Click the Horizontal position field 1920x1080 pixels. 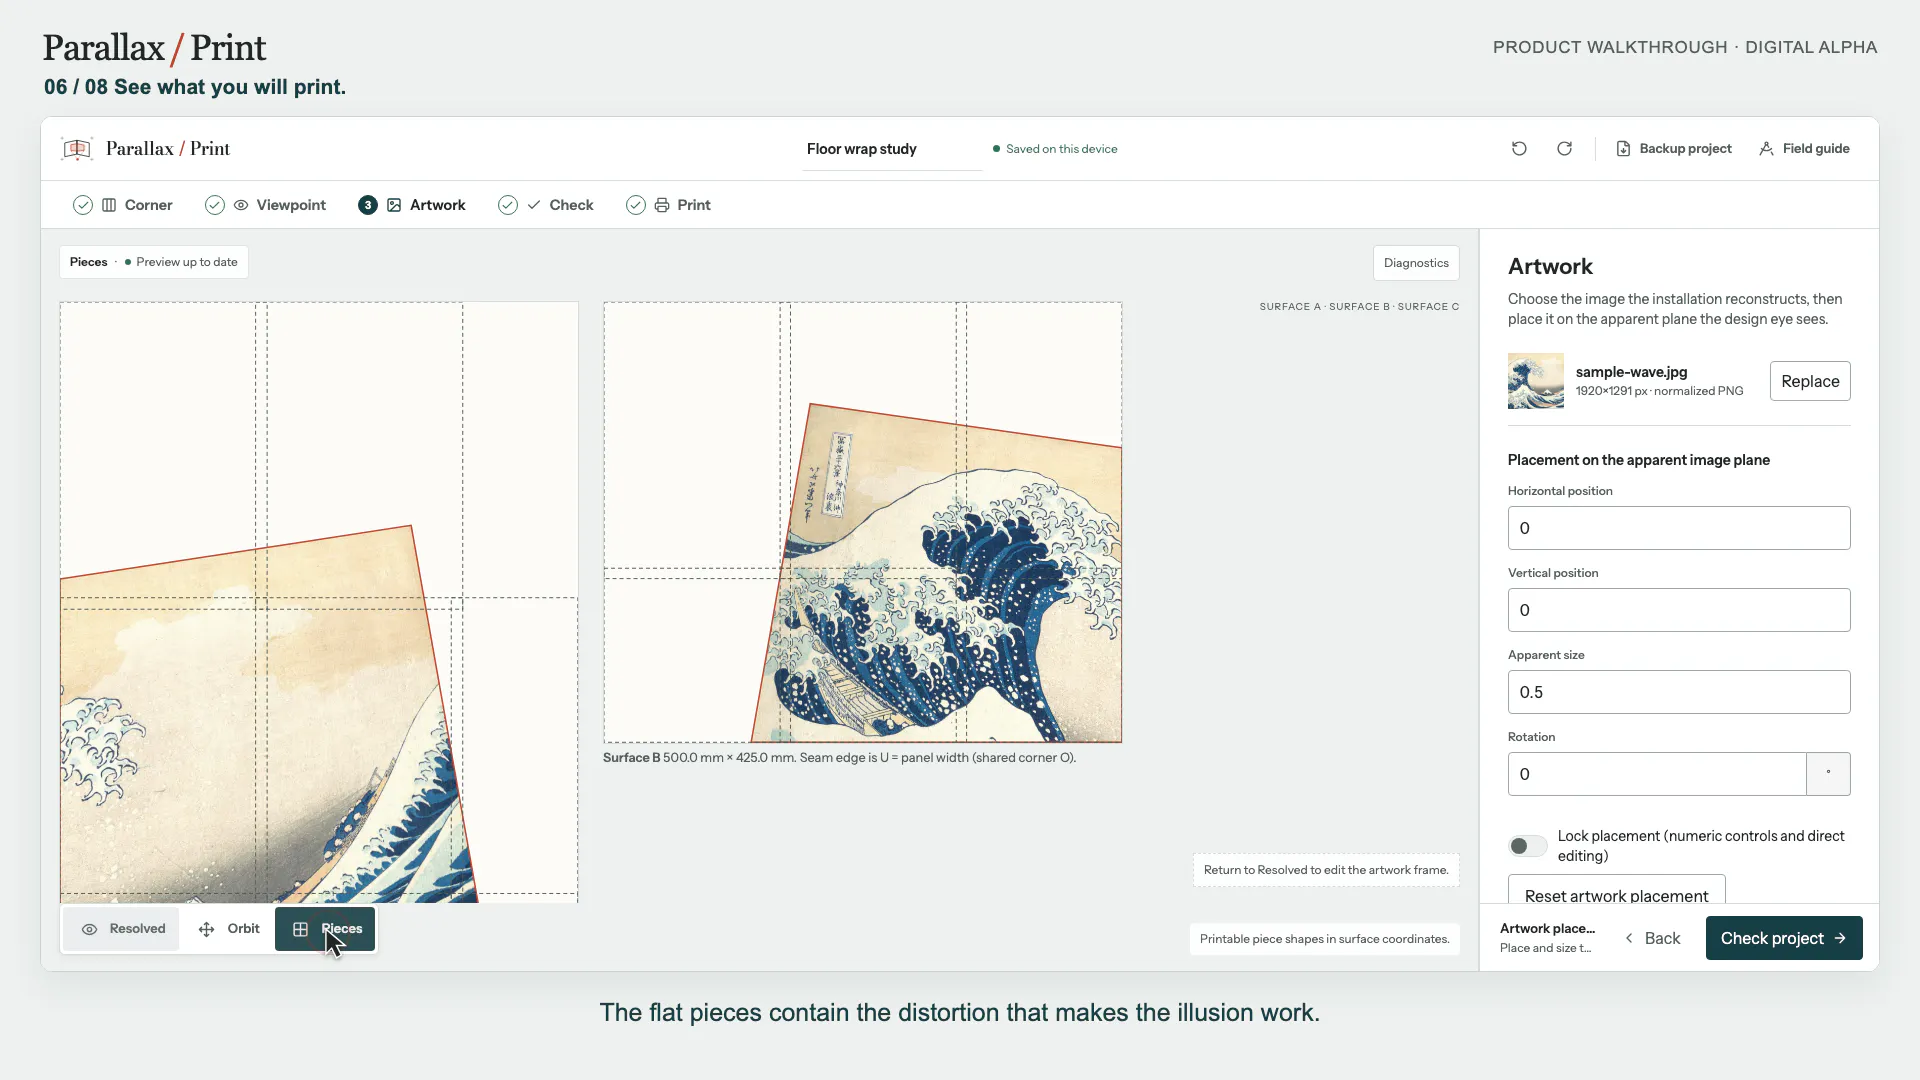pos(1679,528)
